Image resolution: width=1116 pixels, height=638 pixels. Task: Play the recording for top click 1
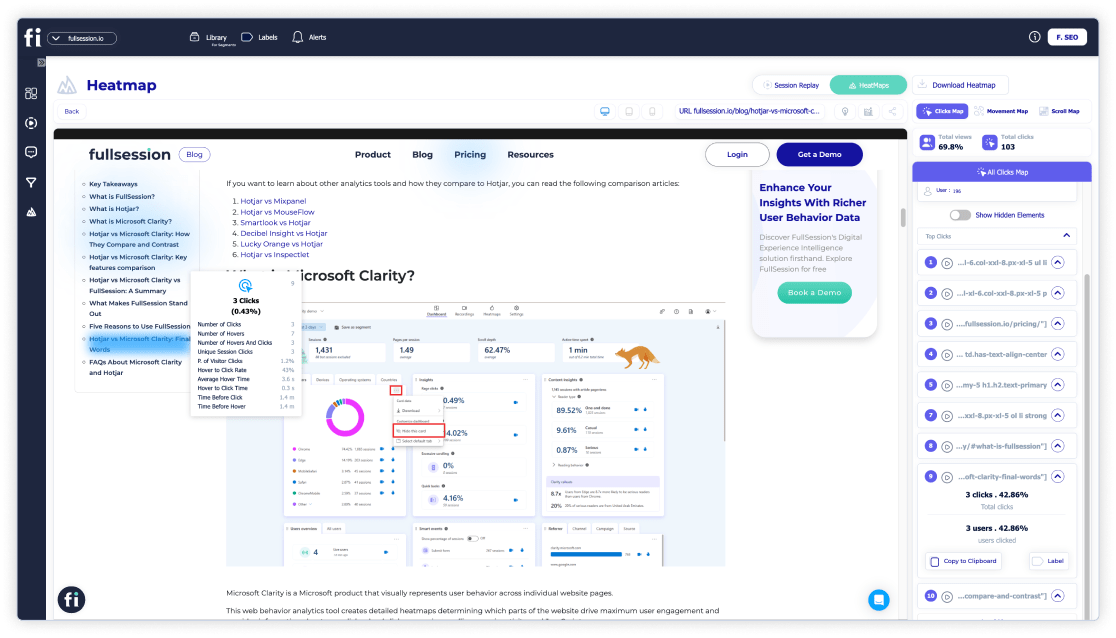click(947, 263)
